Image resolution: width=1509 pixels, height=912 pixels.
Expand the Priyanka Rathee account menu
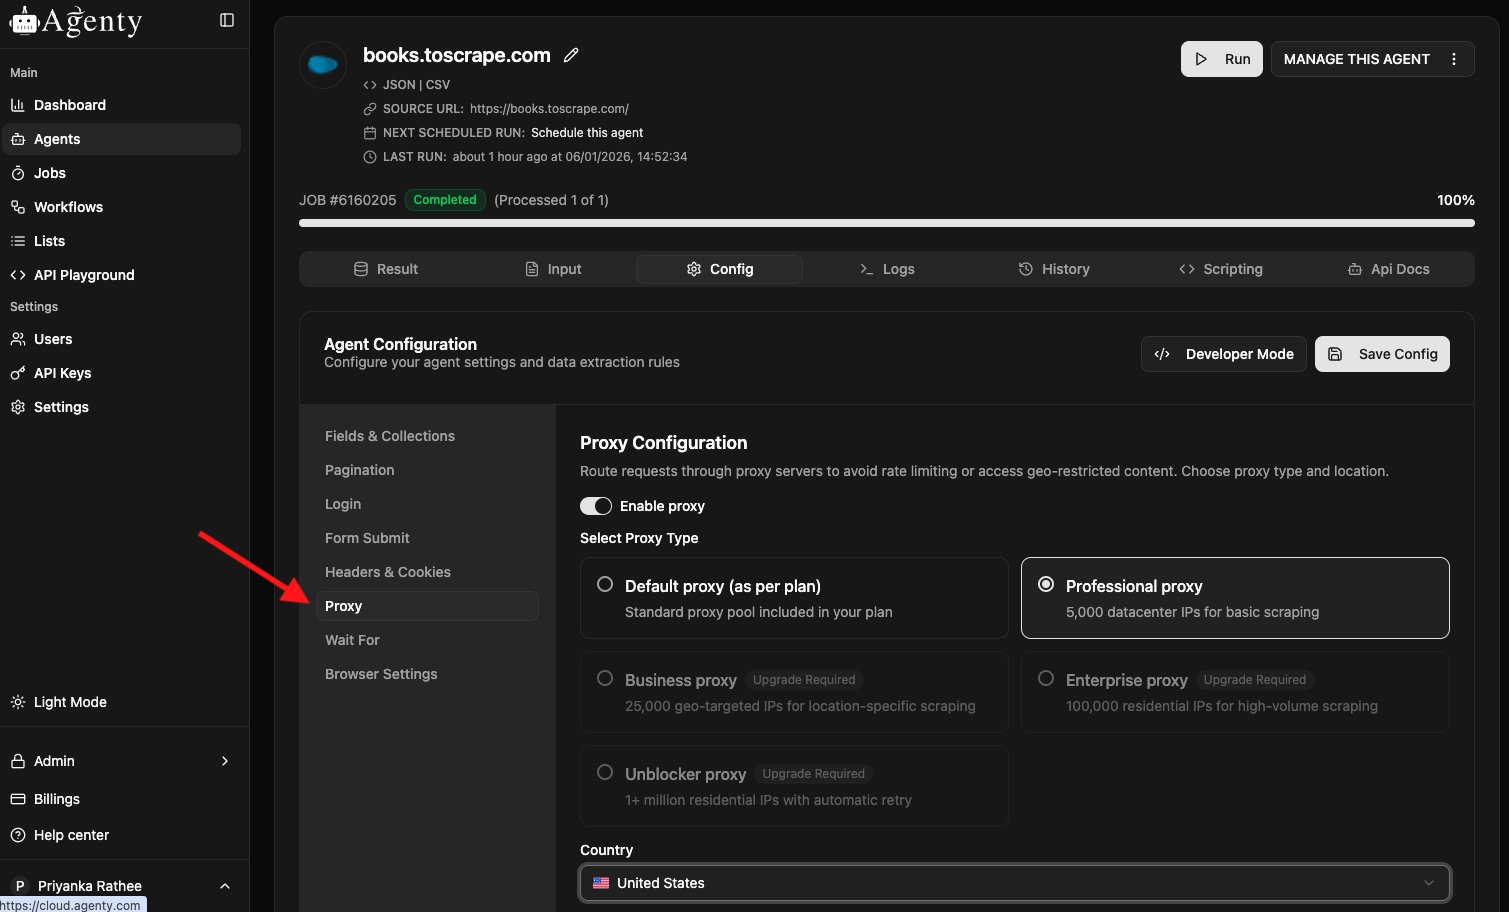225,886
